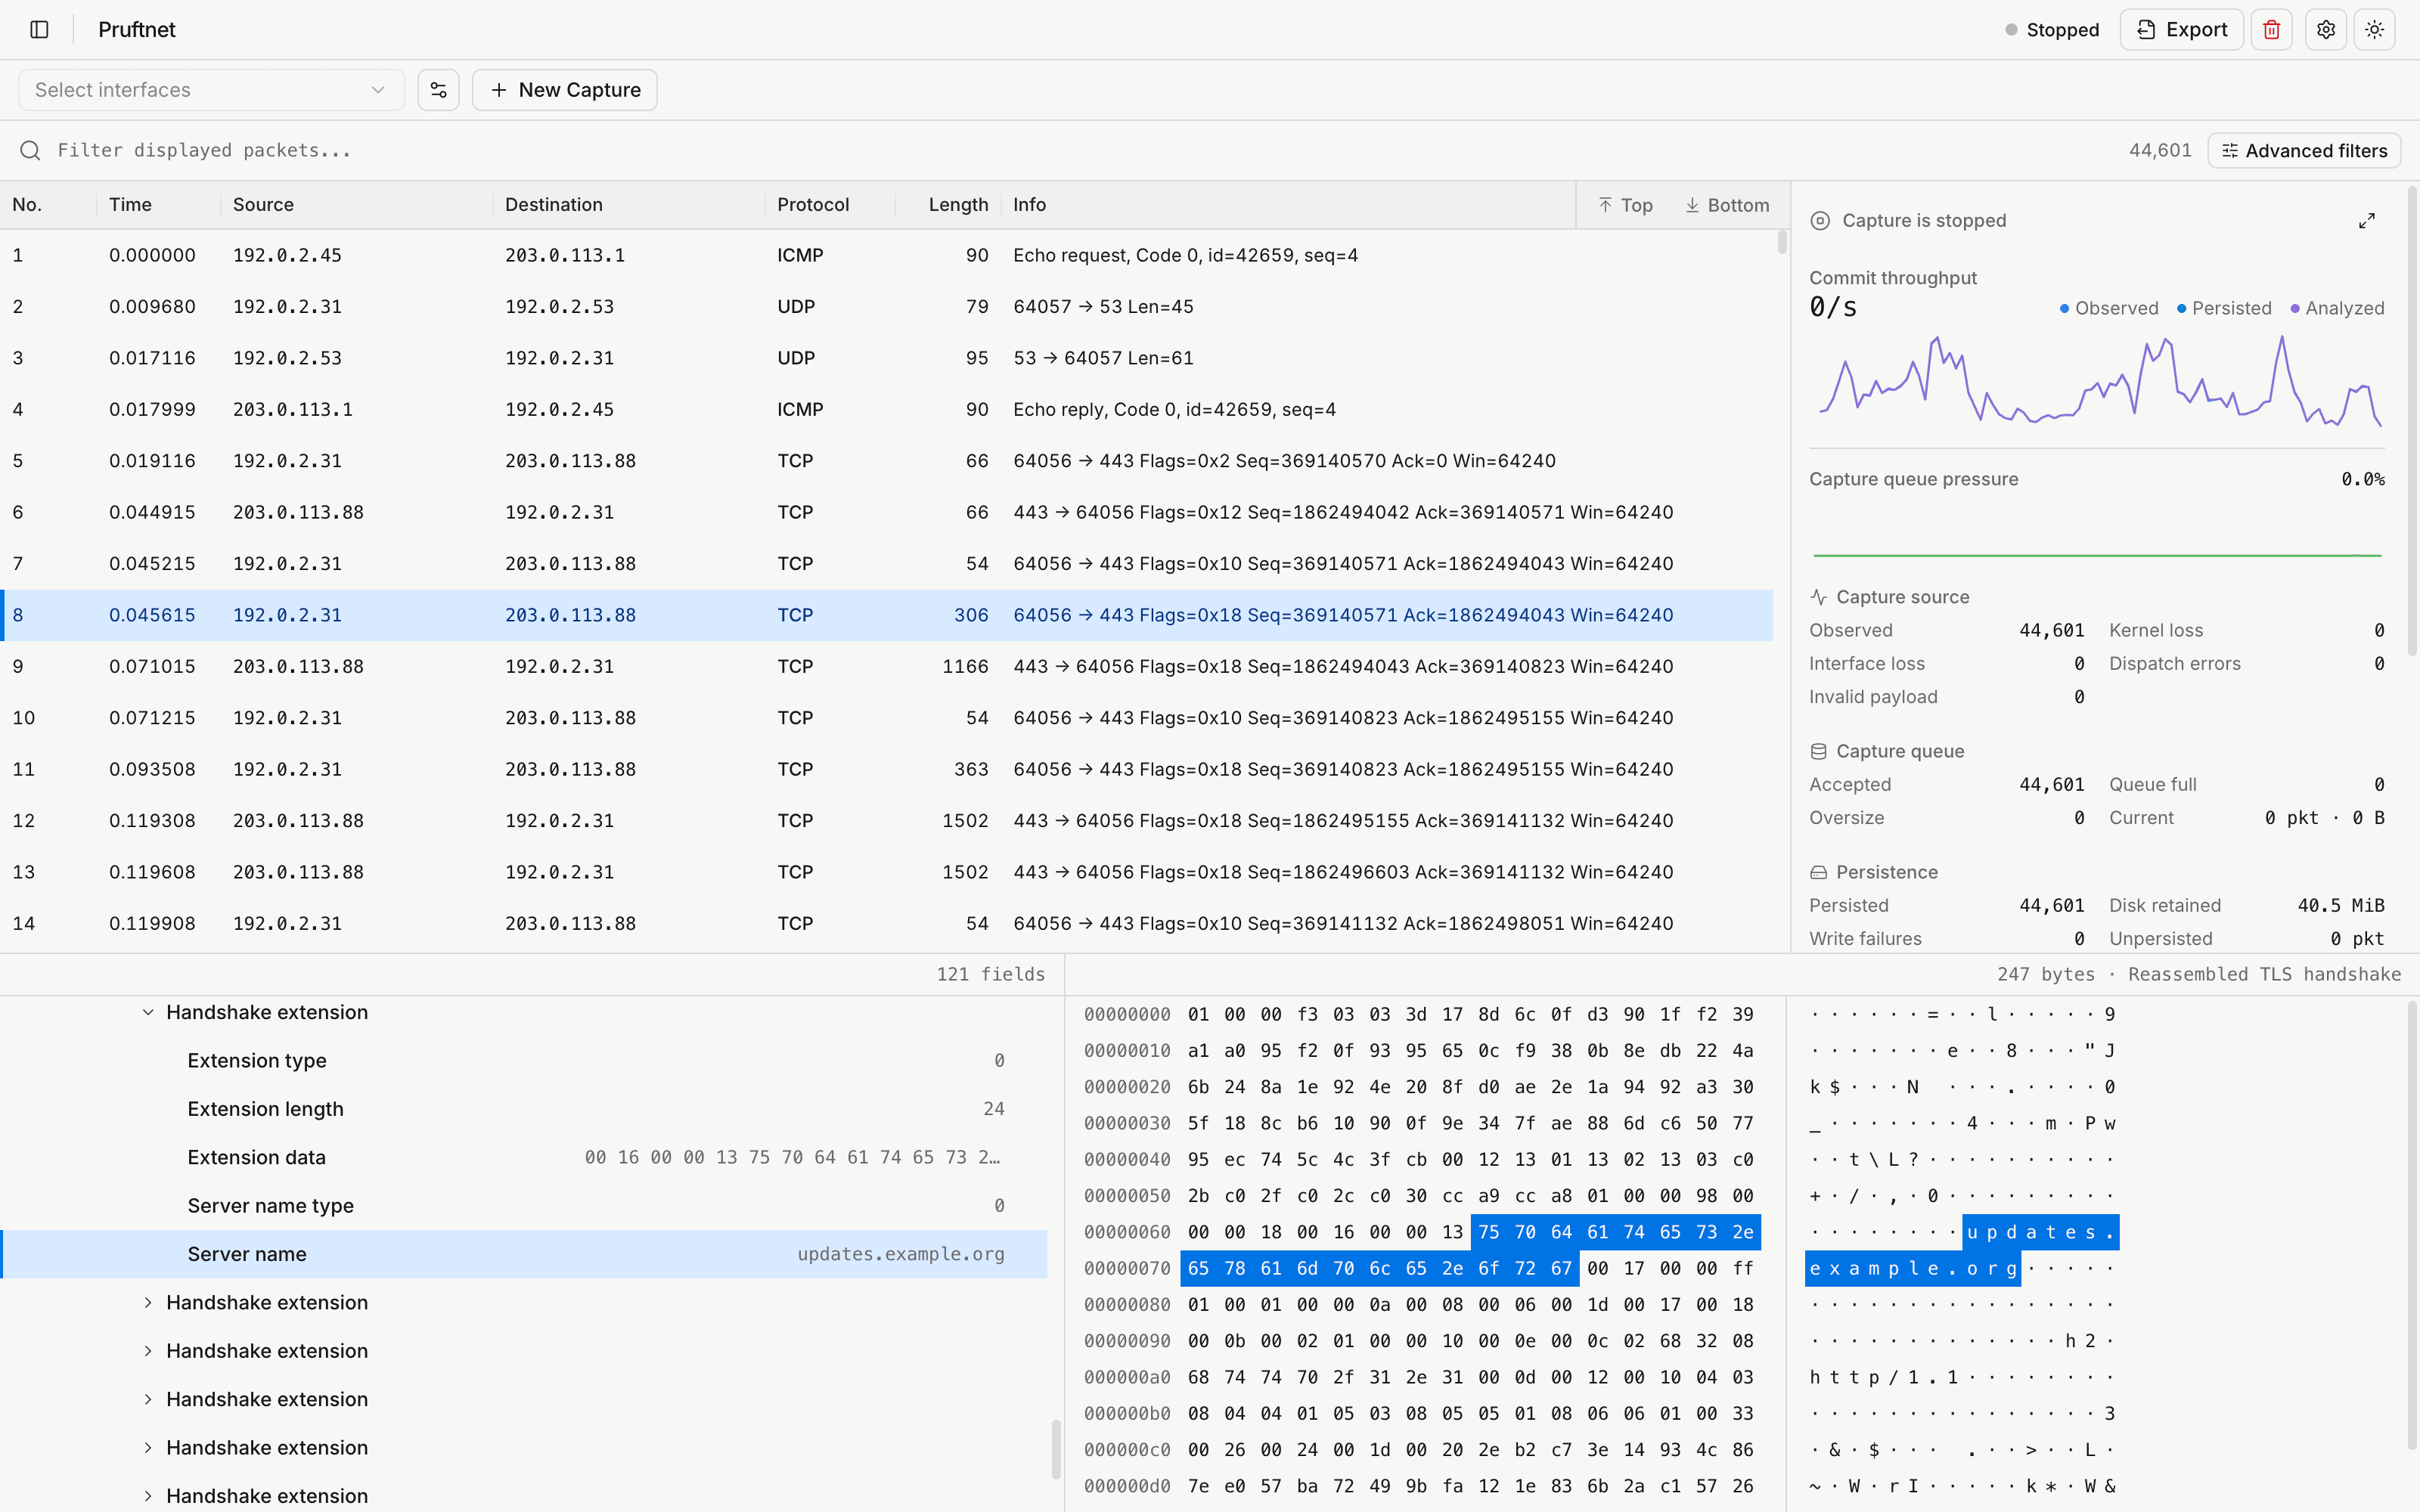Expand the third collapsed Handshake extension
This screenshot has width=2420, height=1512.
click(148, 1399)
